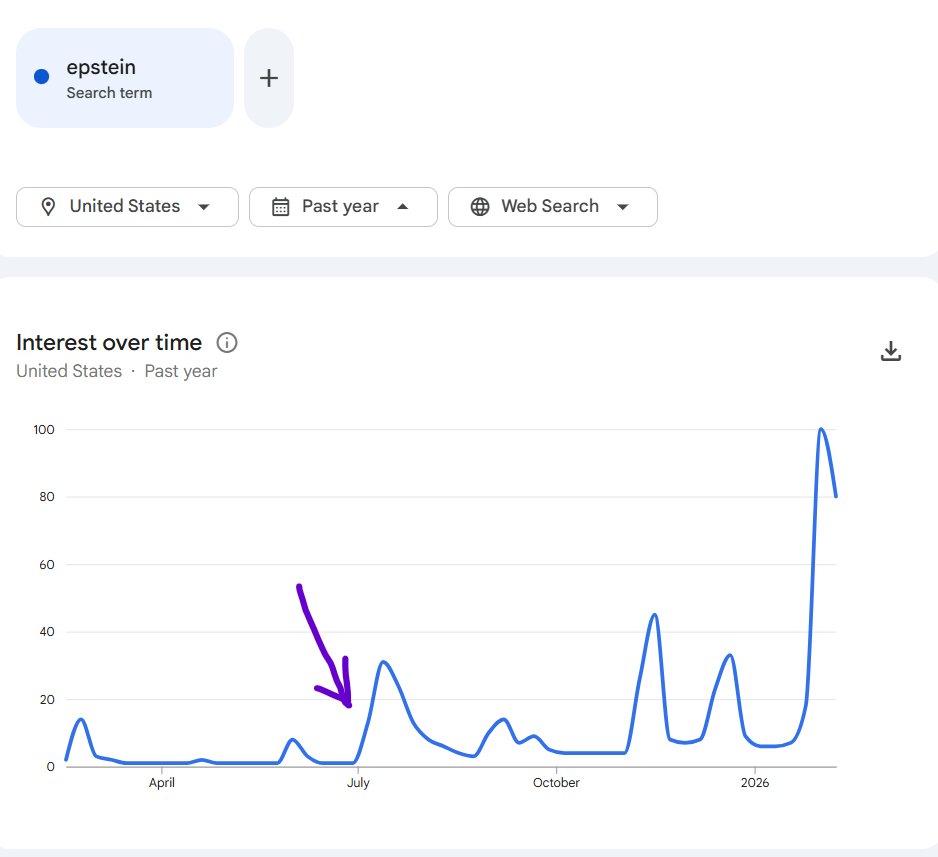Click the blue dot on the epstein search chip
This screenshot has height=857, width=938.
coord(40,76)
